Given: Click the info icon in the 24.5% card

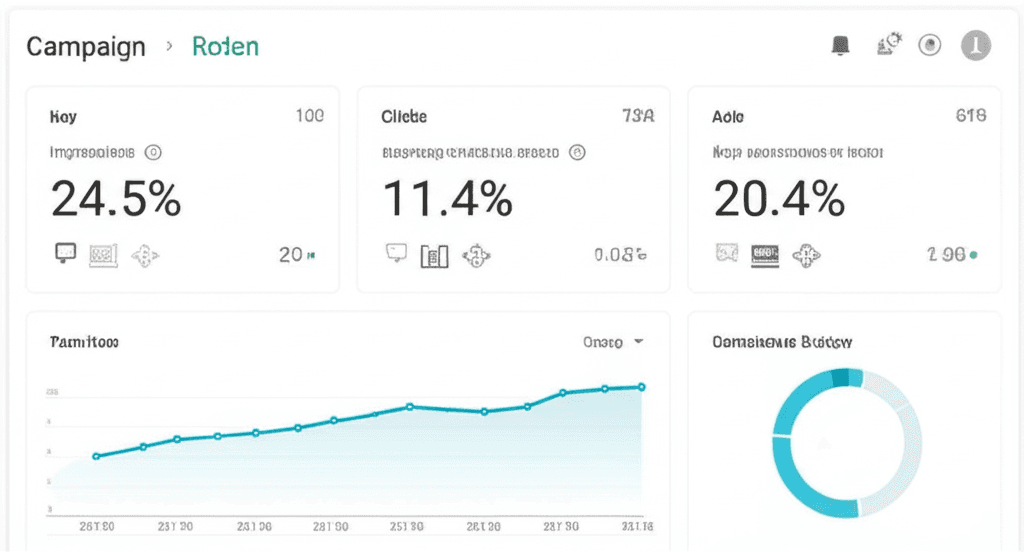Looking at the screenshot, I should point(153,152).
